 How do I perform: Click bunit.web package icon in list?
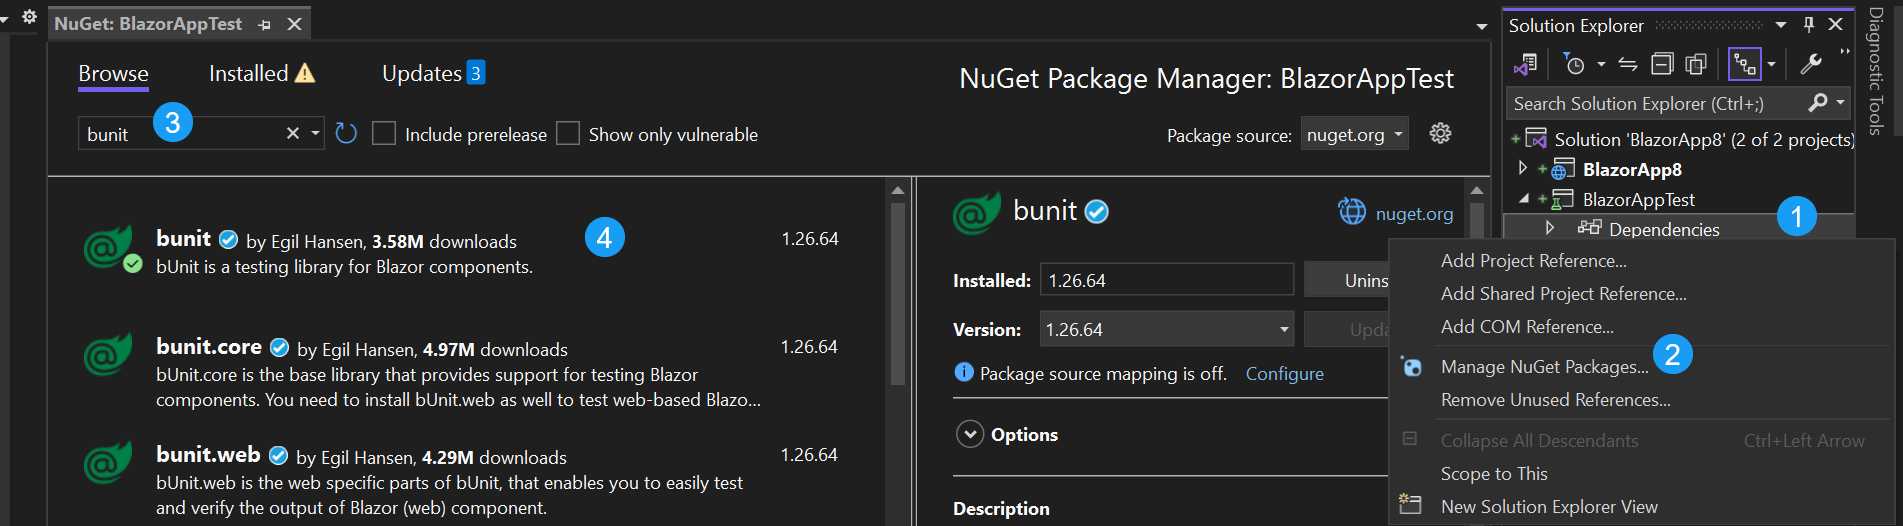pyautogui.click(x=108, y=463)
